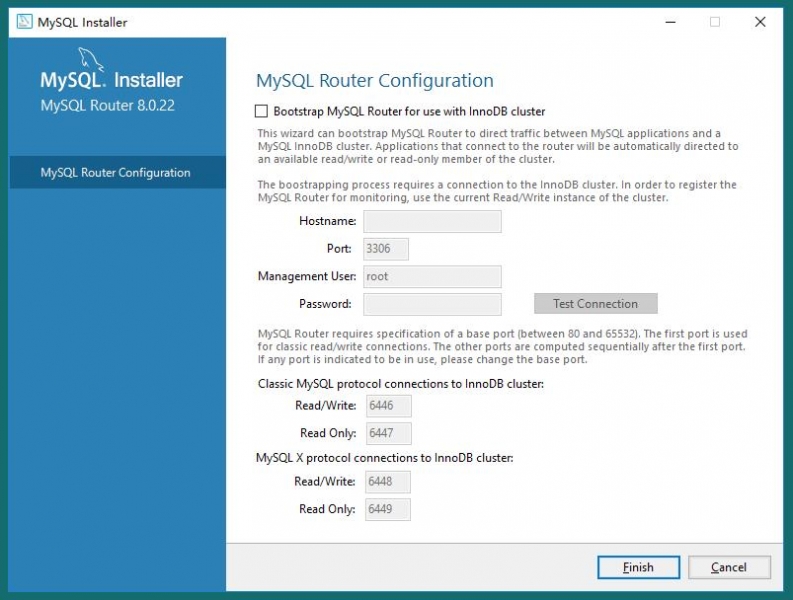Cancel the MySQL Router configuration
Image resolution: width=793 pixels, height=600 pixels.
pos(729,567)
